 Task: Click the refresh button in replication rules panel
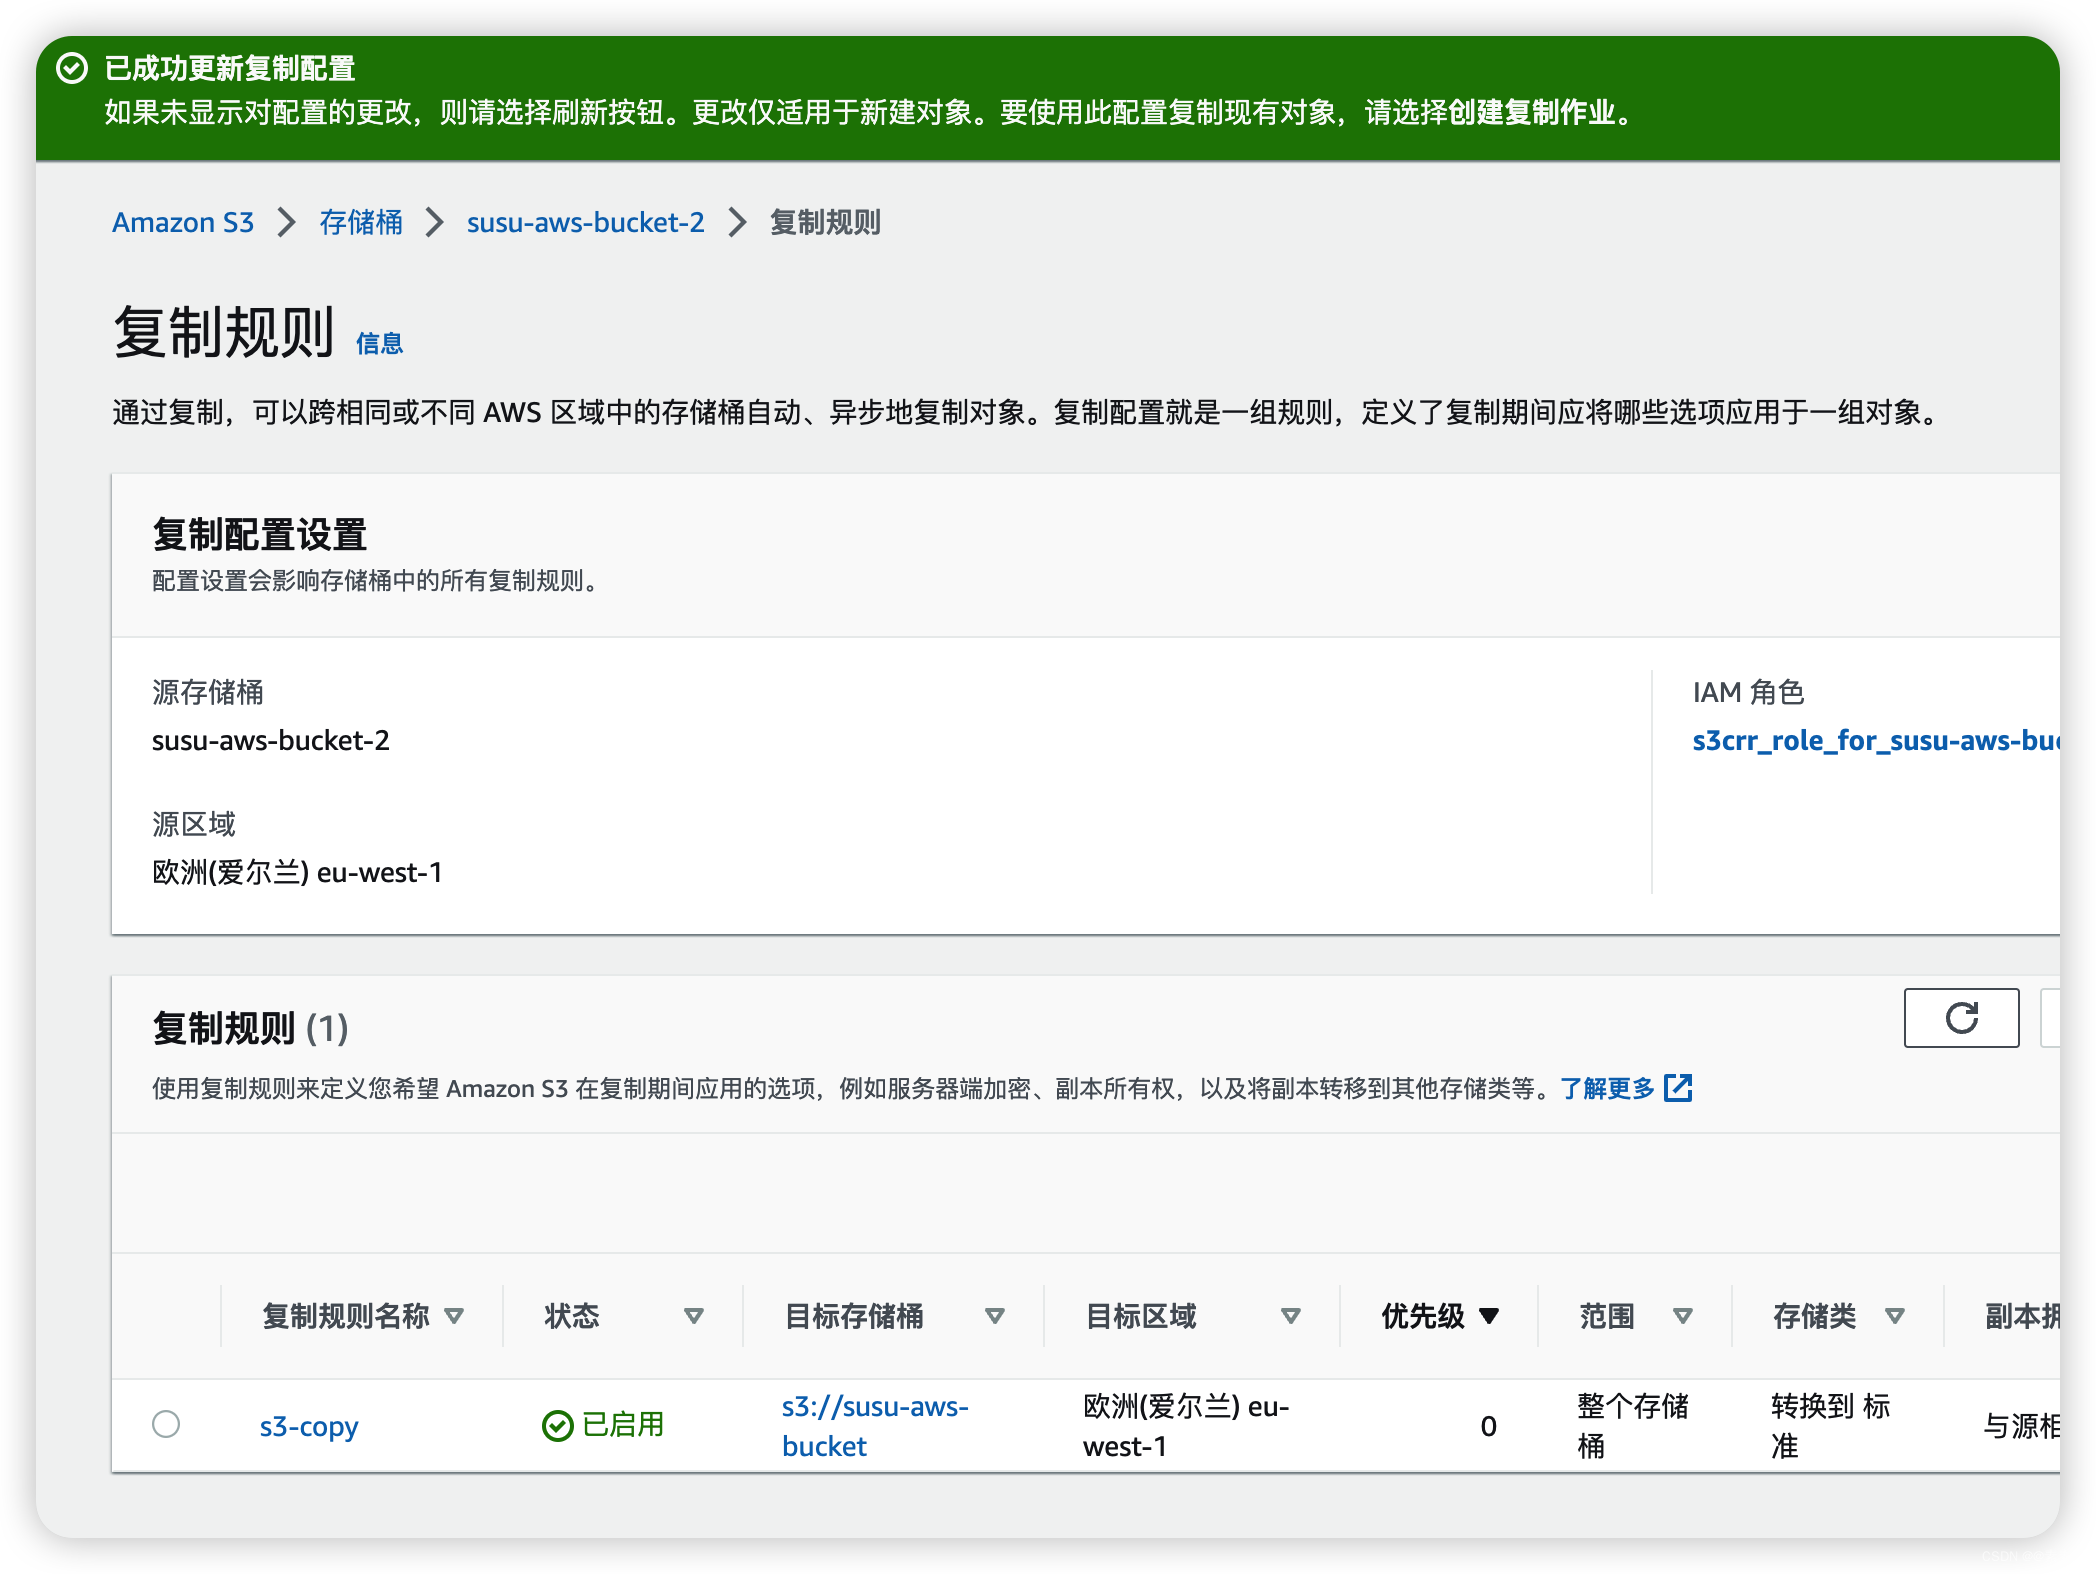pyautogui.click(x=1960, y=1018)
